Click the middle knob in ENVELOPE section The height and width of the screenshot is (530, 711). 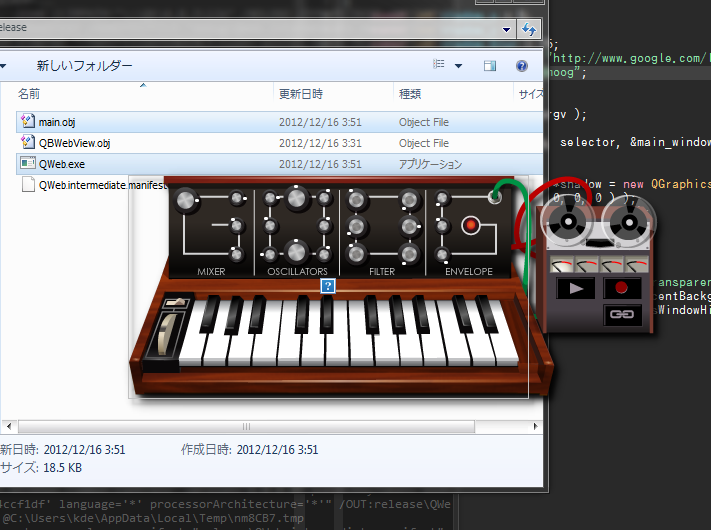click(442, 226)
